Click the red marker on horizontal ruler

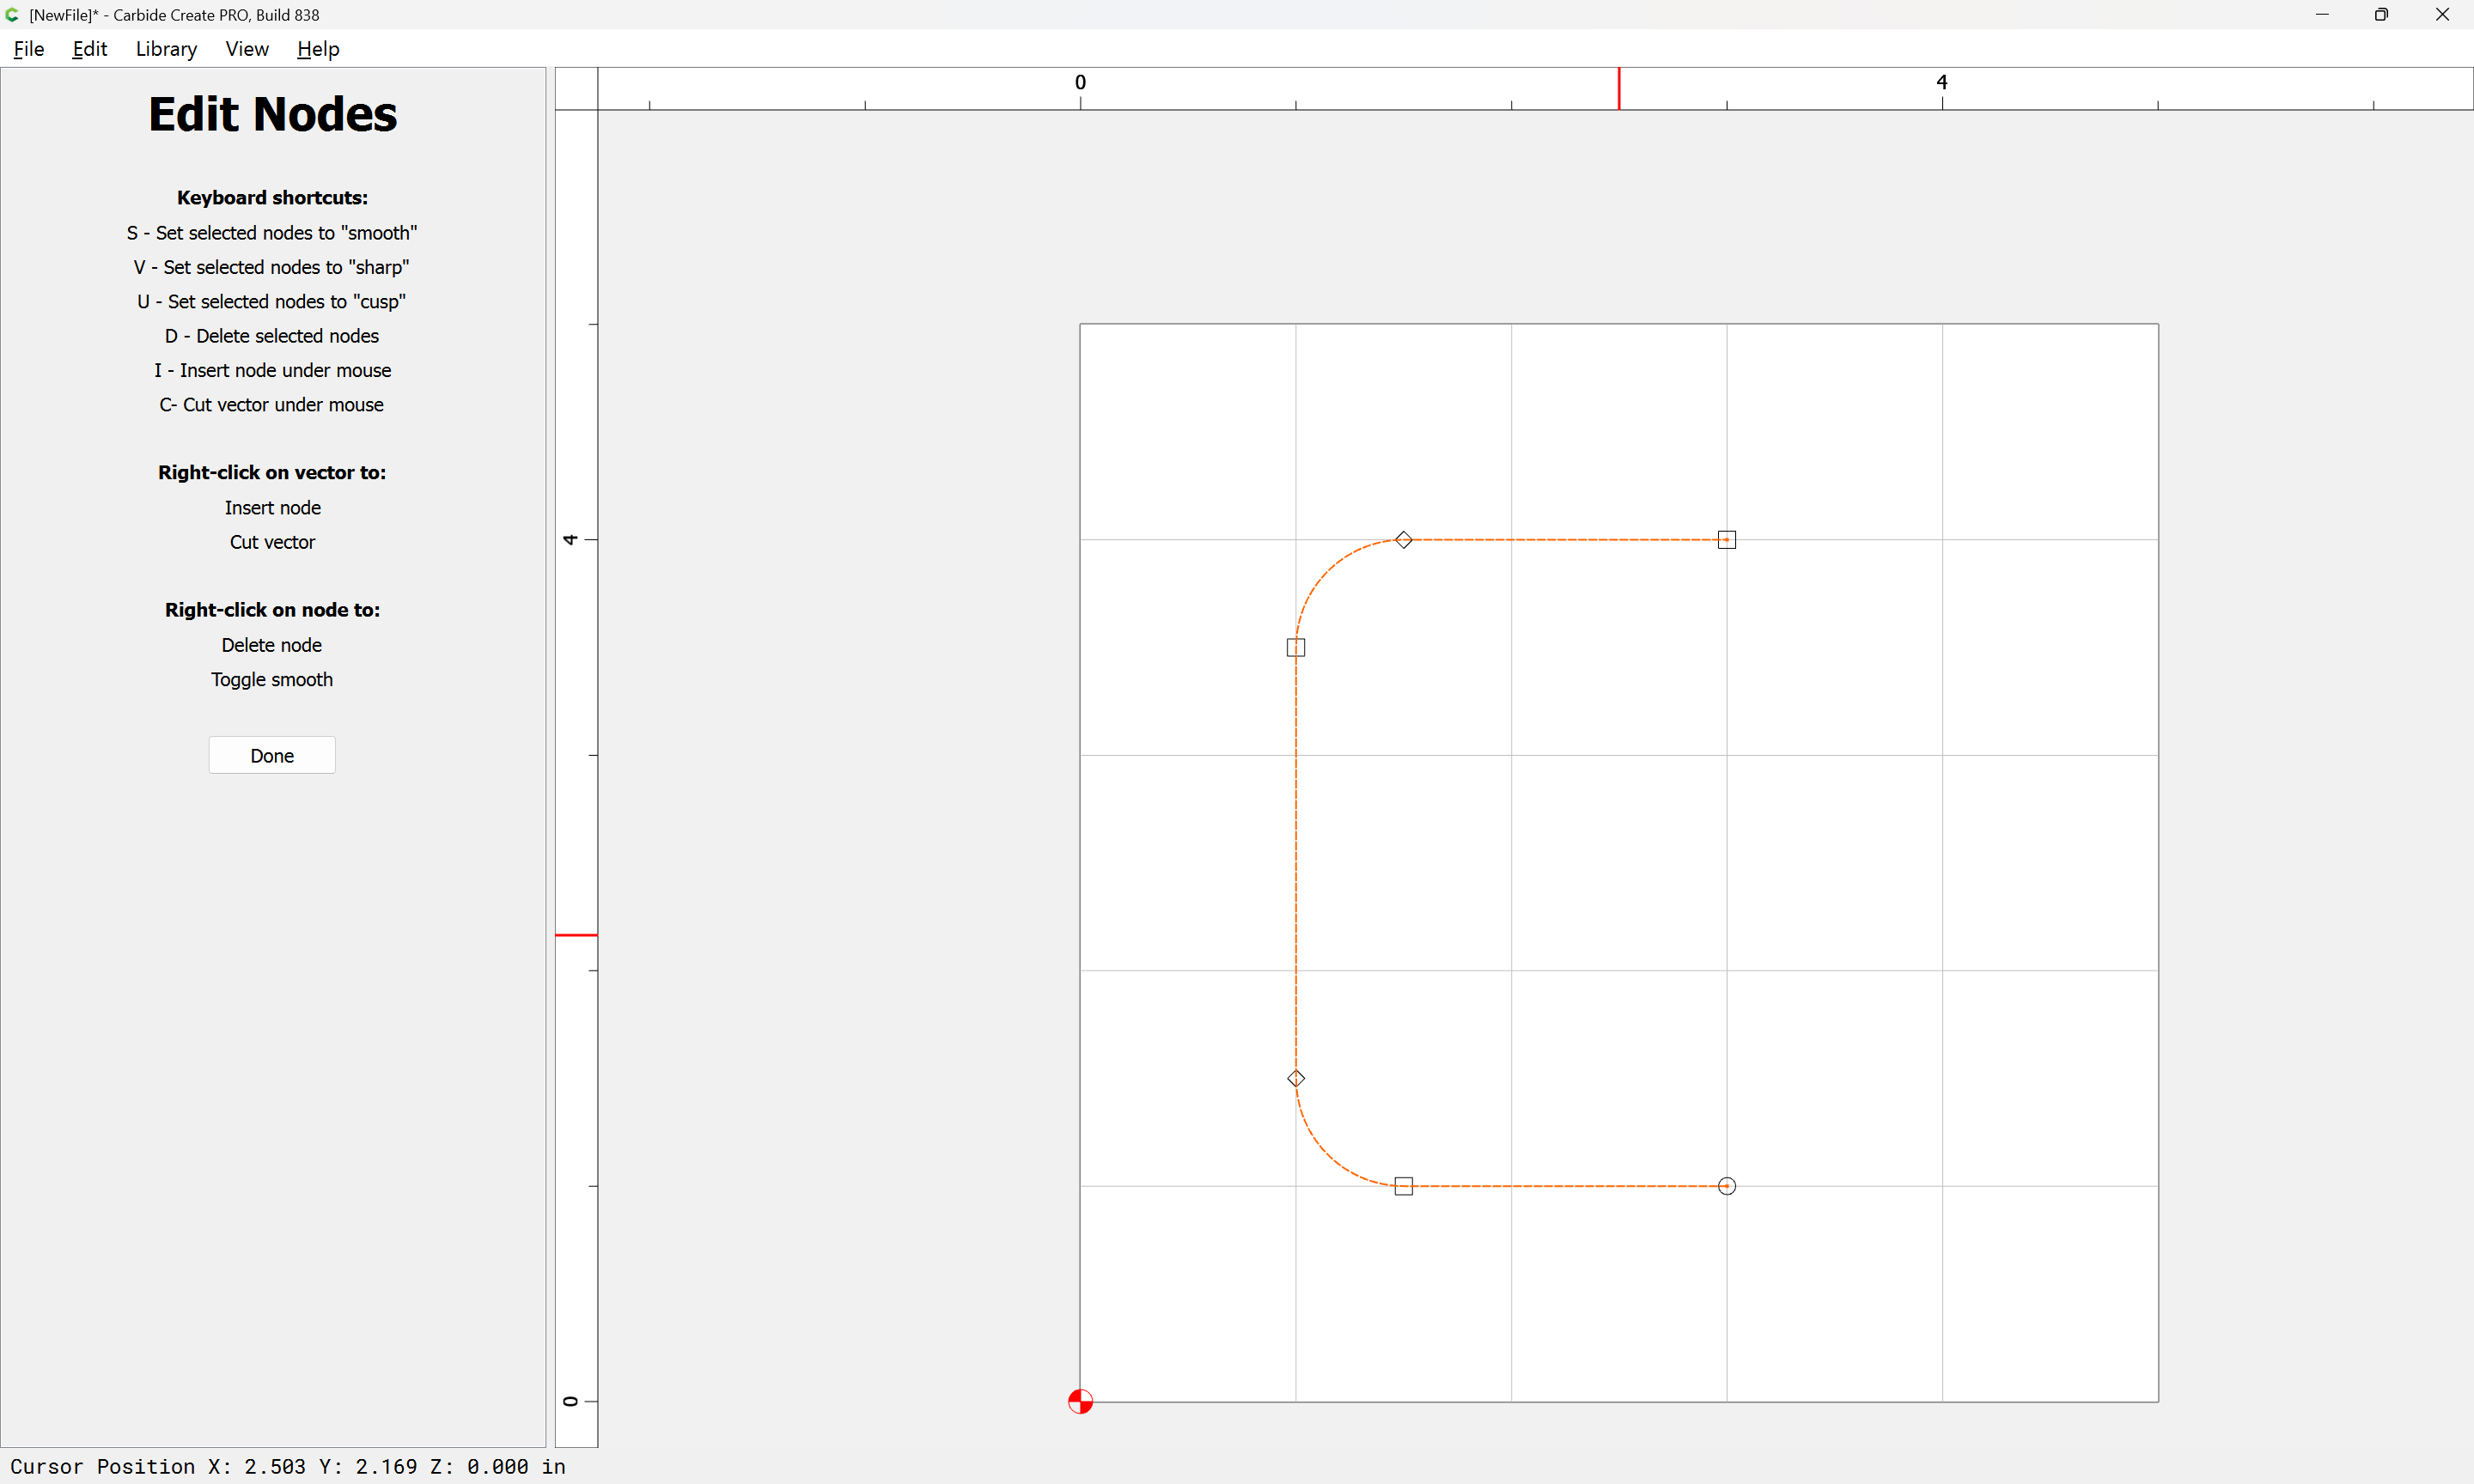point(1619,89)
